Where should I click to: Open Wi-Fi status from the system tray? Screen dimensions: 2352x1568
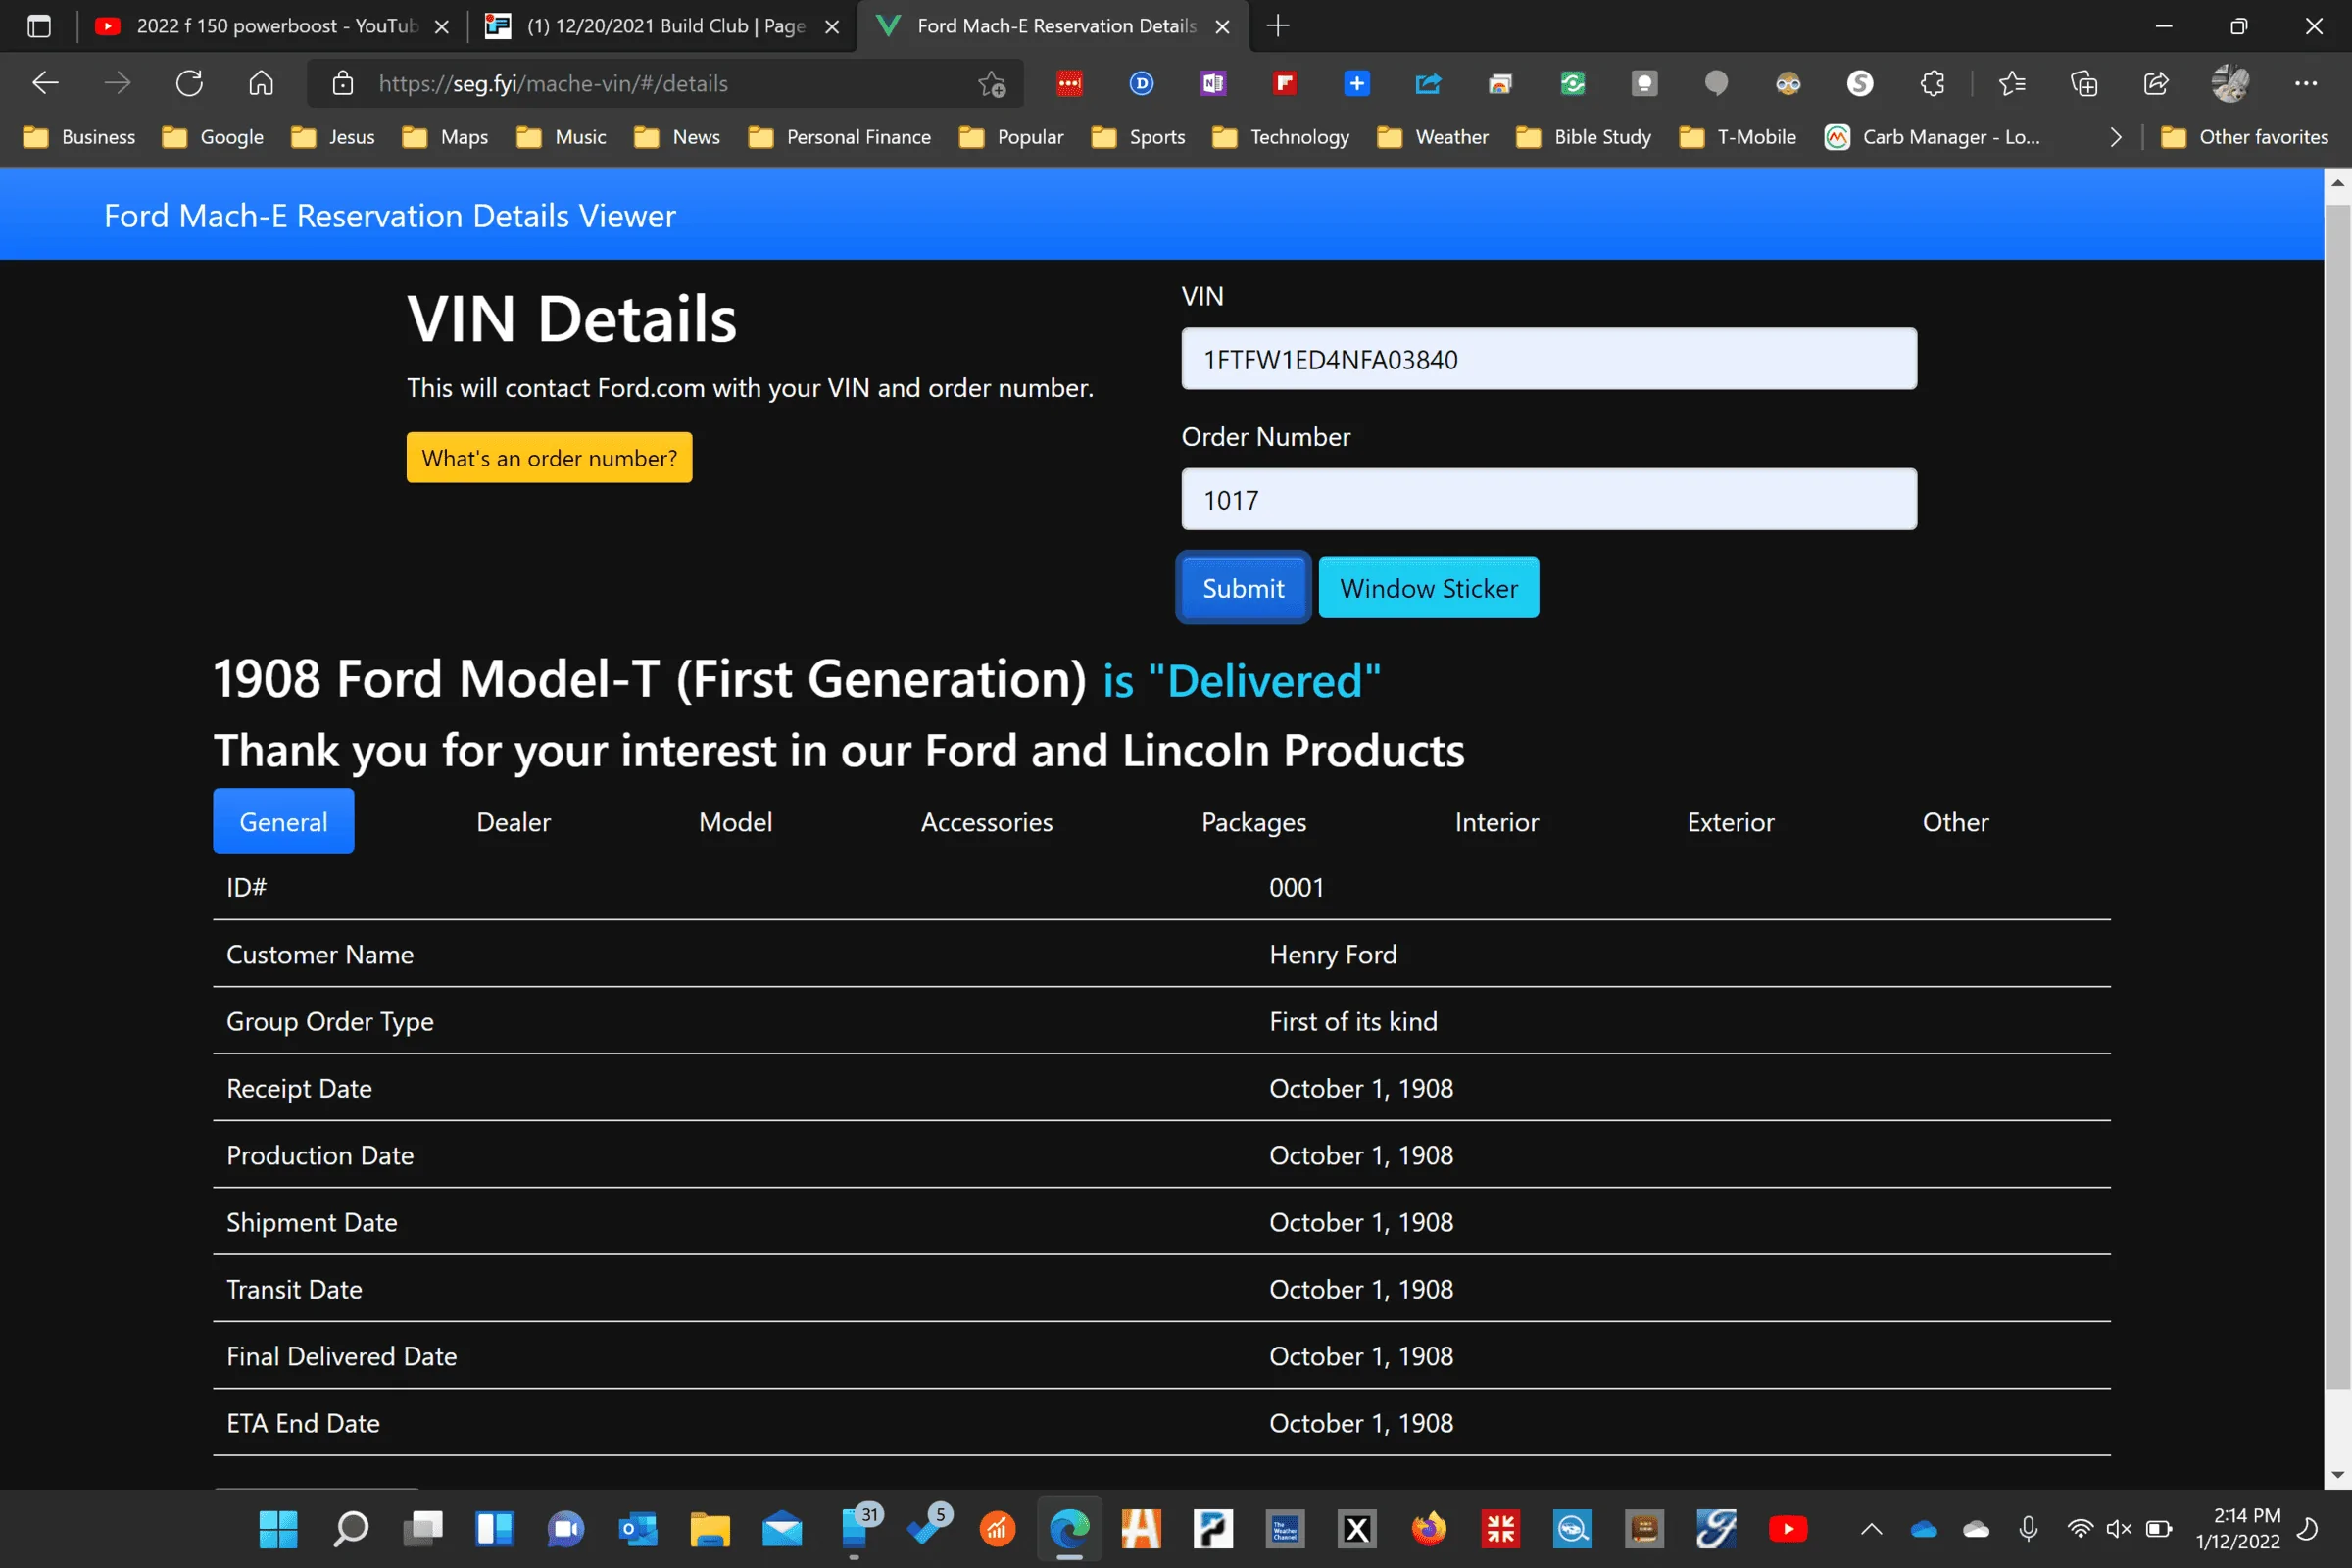tap(2081, 1529)
